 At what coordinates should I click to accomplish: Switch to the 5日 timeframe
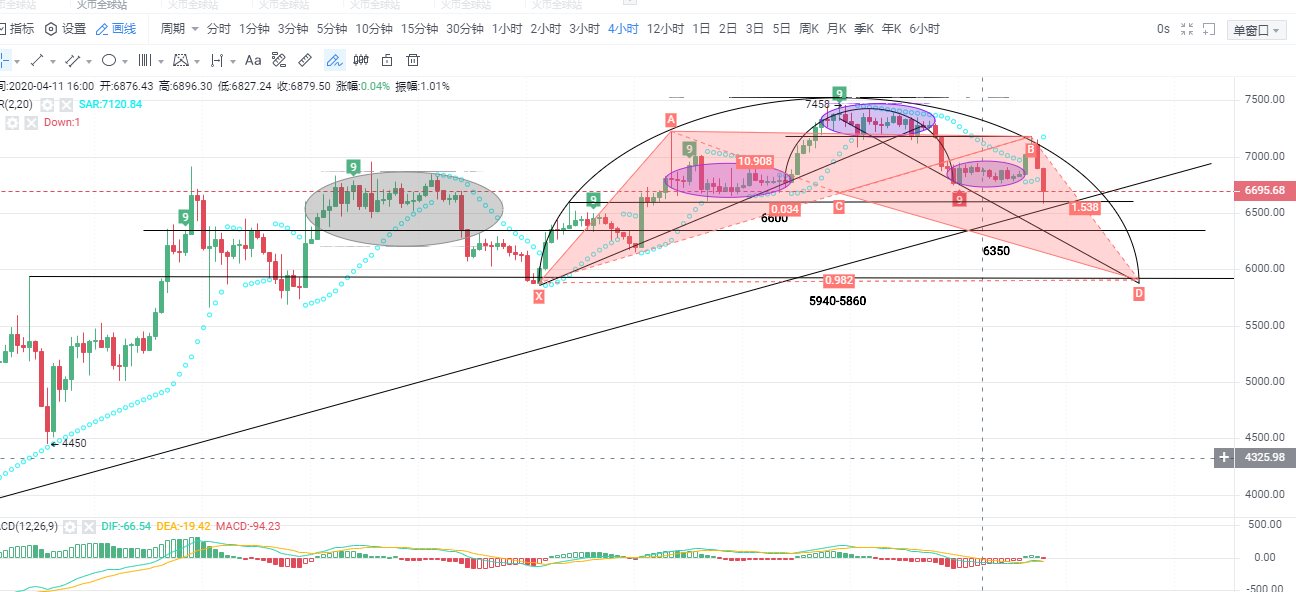(x=782, y=29)
